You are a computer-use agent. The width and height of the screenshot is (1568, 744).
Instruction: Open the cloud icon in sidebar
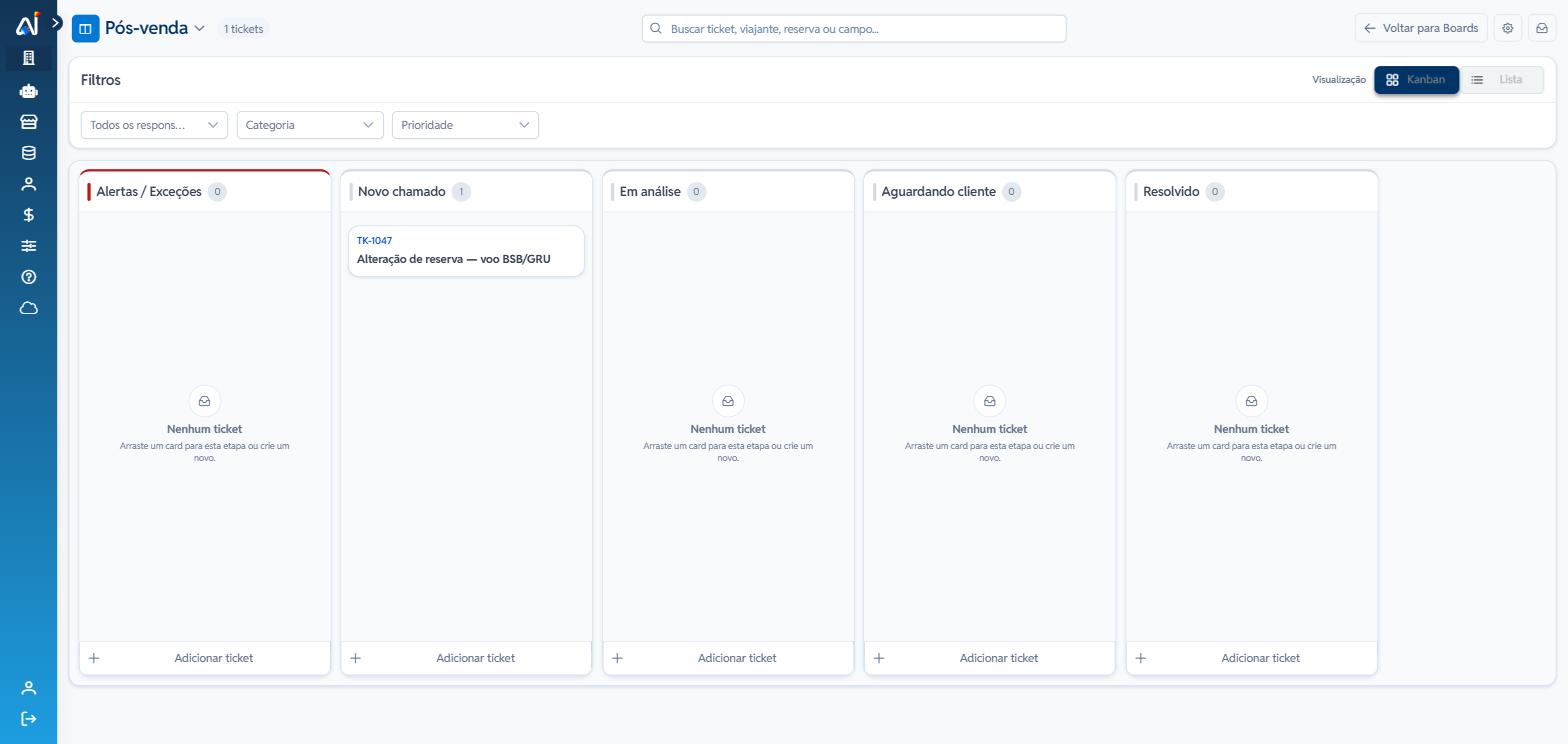28,308
